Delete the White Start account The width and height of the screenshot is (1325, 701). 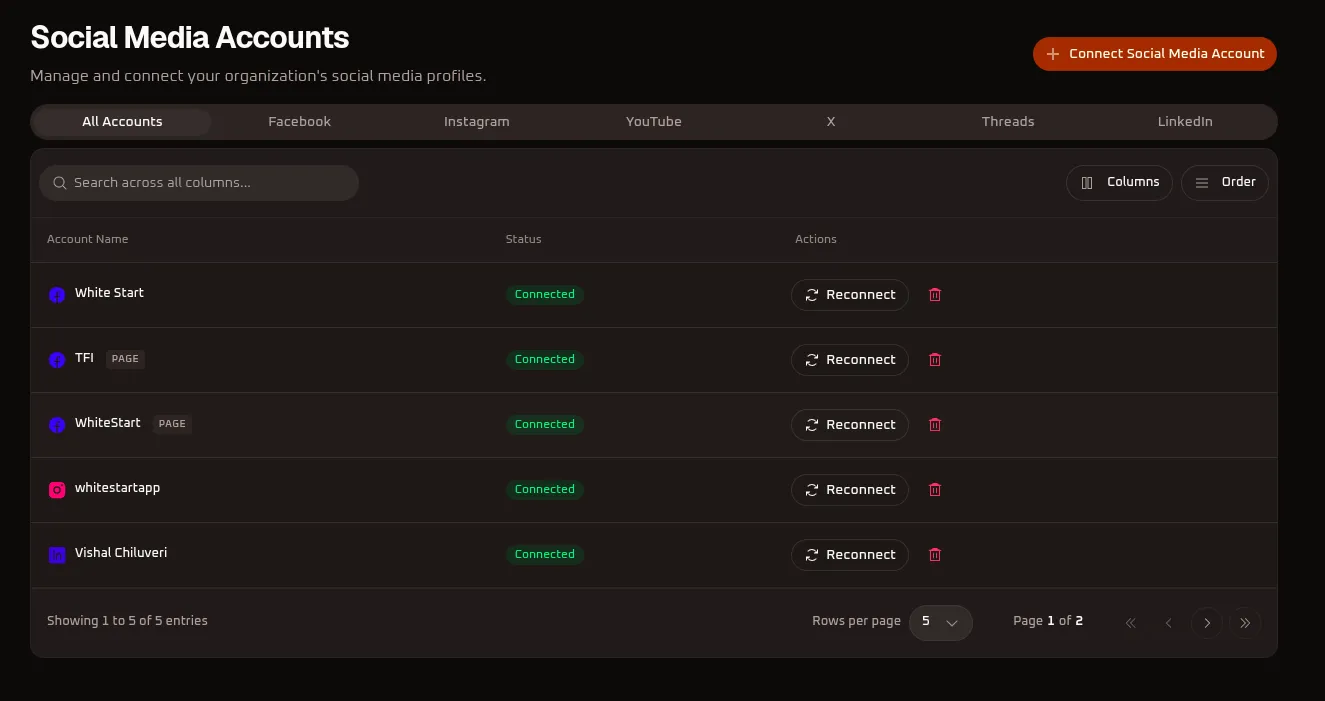[x=935, y=295]
